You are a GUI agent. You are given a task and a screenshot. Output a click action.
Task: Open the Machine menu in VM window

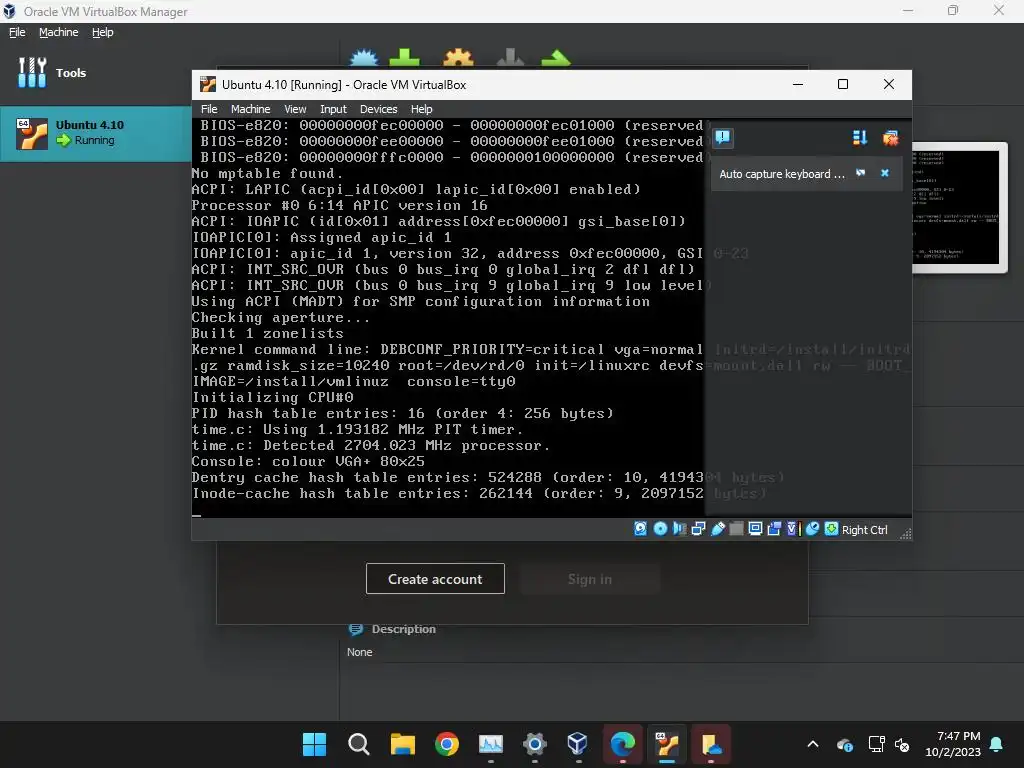tap(250, 109)
